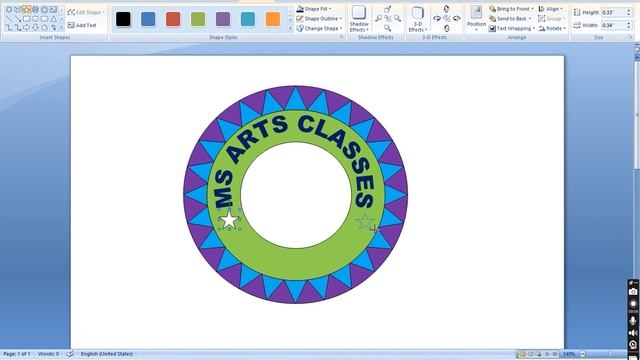The height and width of the screenshot is (360, 640).
Task: Toggle the recorder speaker audio
Action: (633, 333)
